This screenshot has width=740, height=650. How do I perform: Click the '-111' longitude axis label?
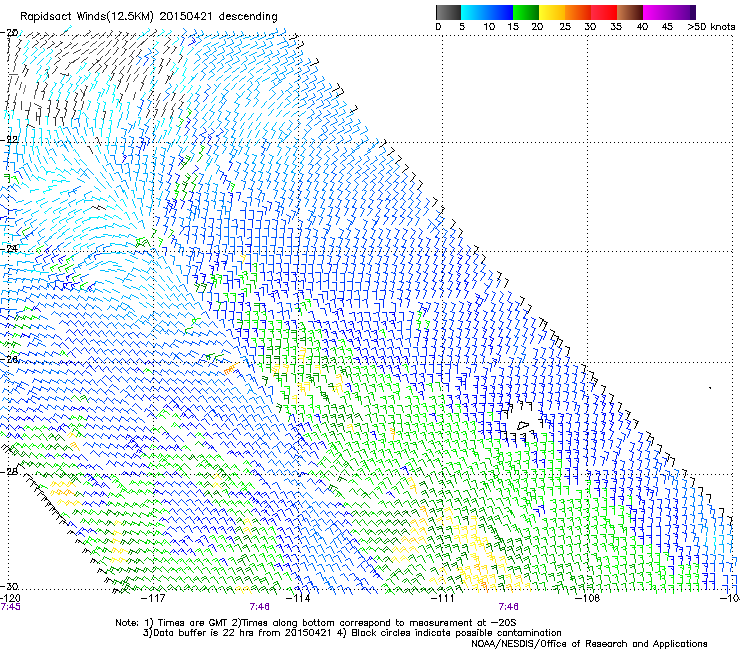click(443, 598)
